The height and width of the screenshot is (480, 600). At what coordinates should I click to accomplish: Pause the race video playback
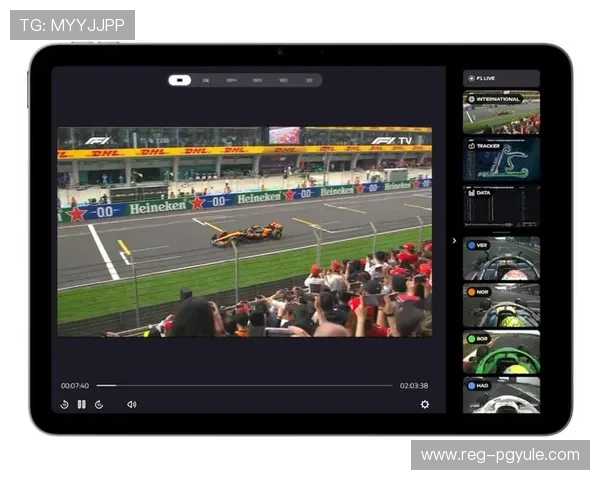[x=82, y=404]
